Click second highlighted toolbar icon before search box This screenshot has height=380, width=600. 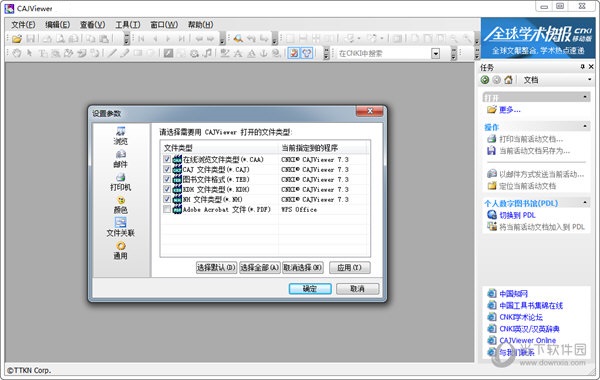tap(307, 53)
